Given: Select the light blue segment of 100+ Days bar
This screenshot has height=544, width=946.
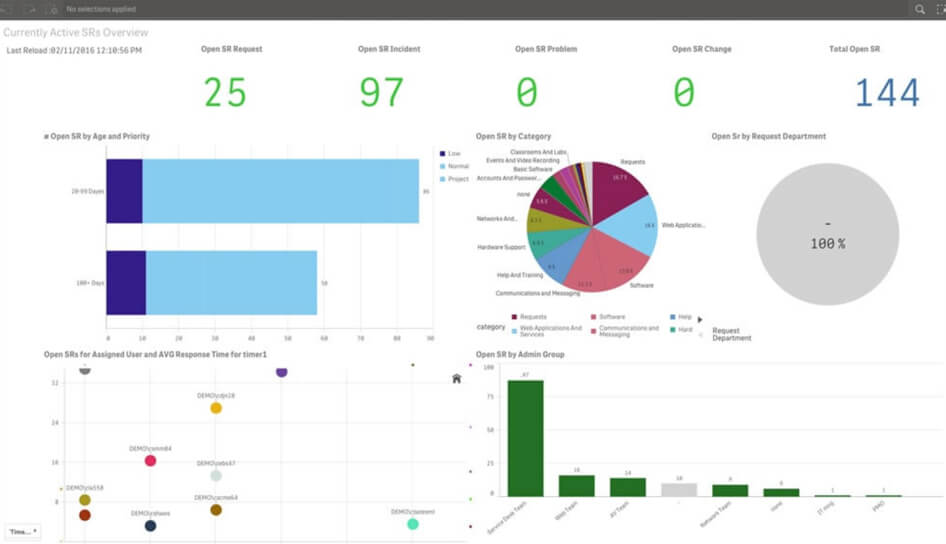Looking at the screenshot, I should click(231, 283).
